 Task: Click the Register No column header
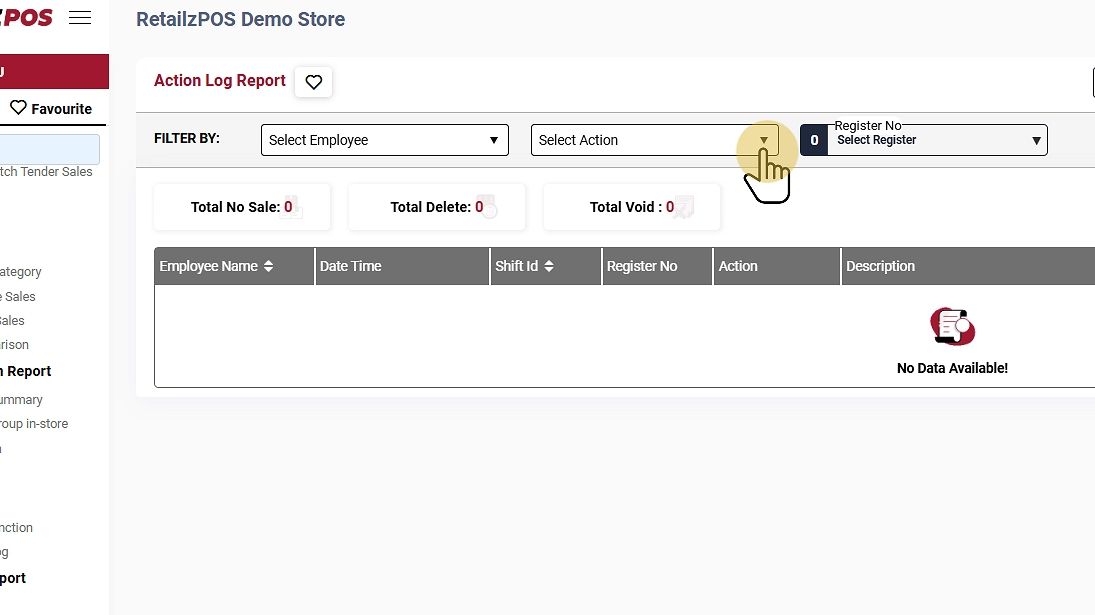click(642, 267)
